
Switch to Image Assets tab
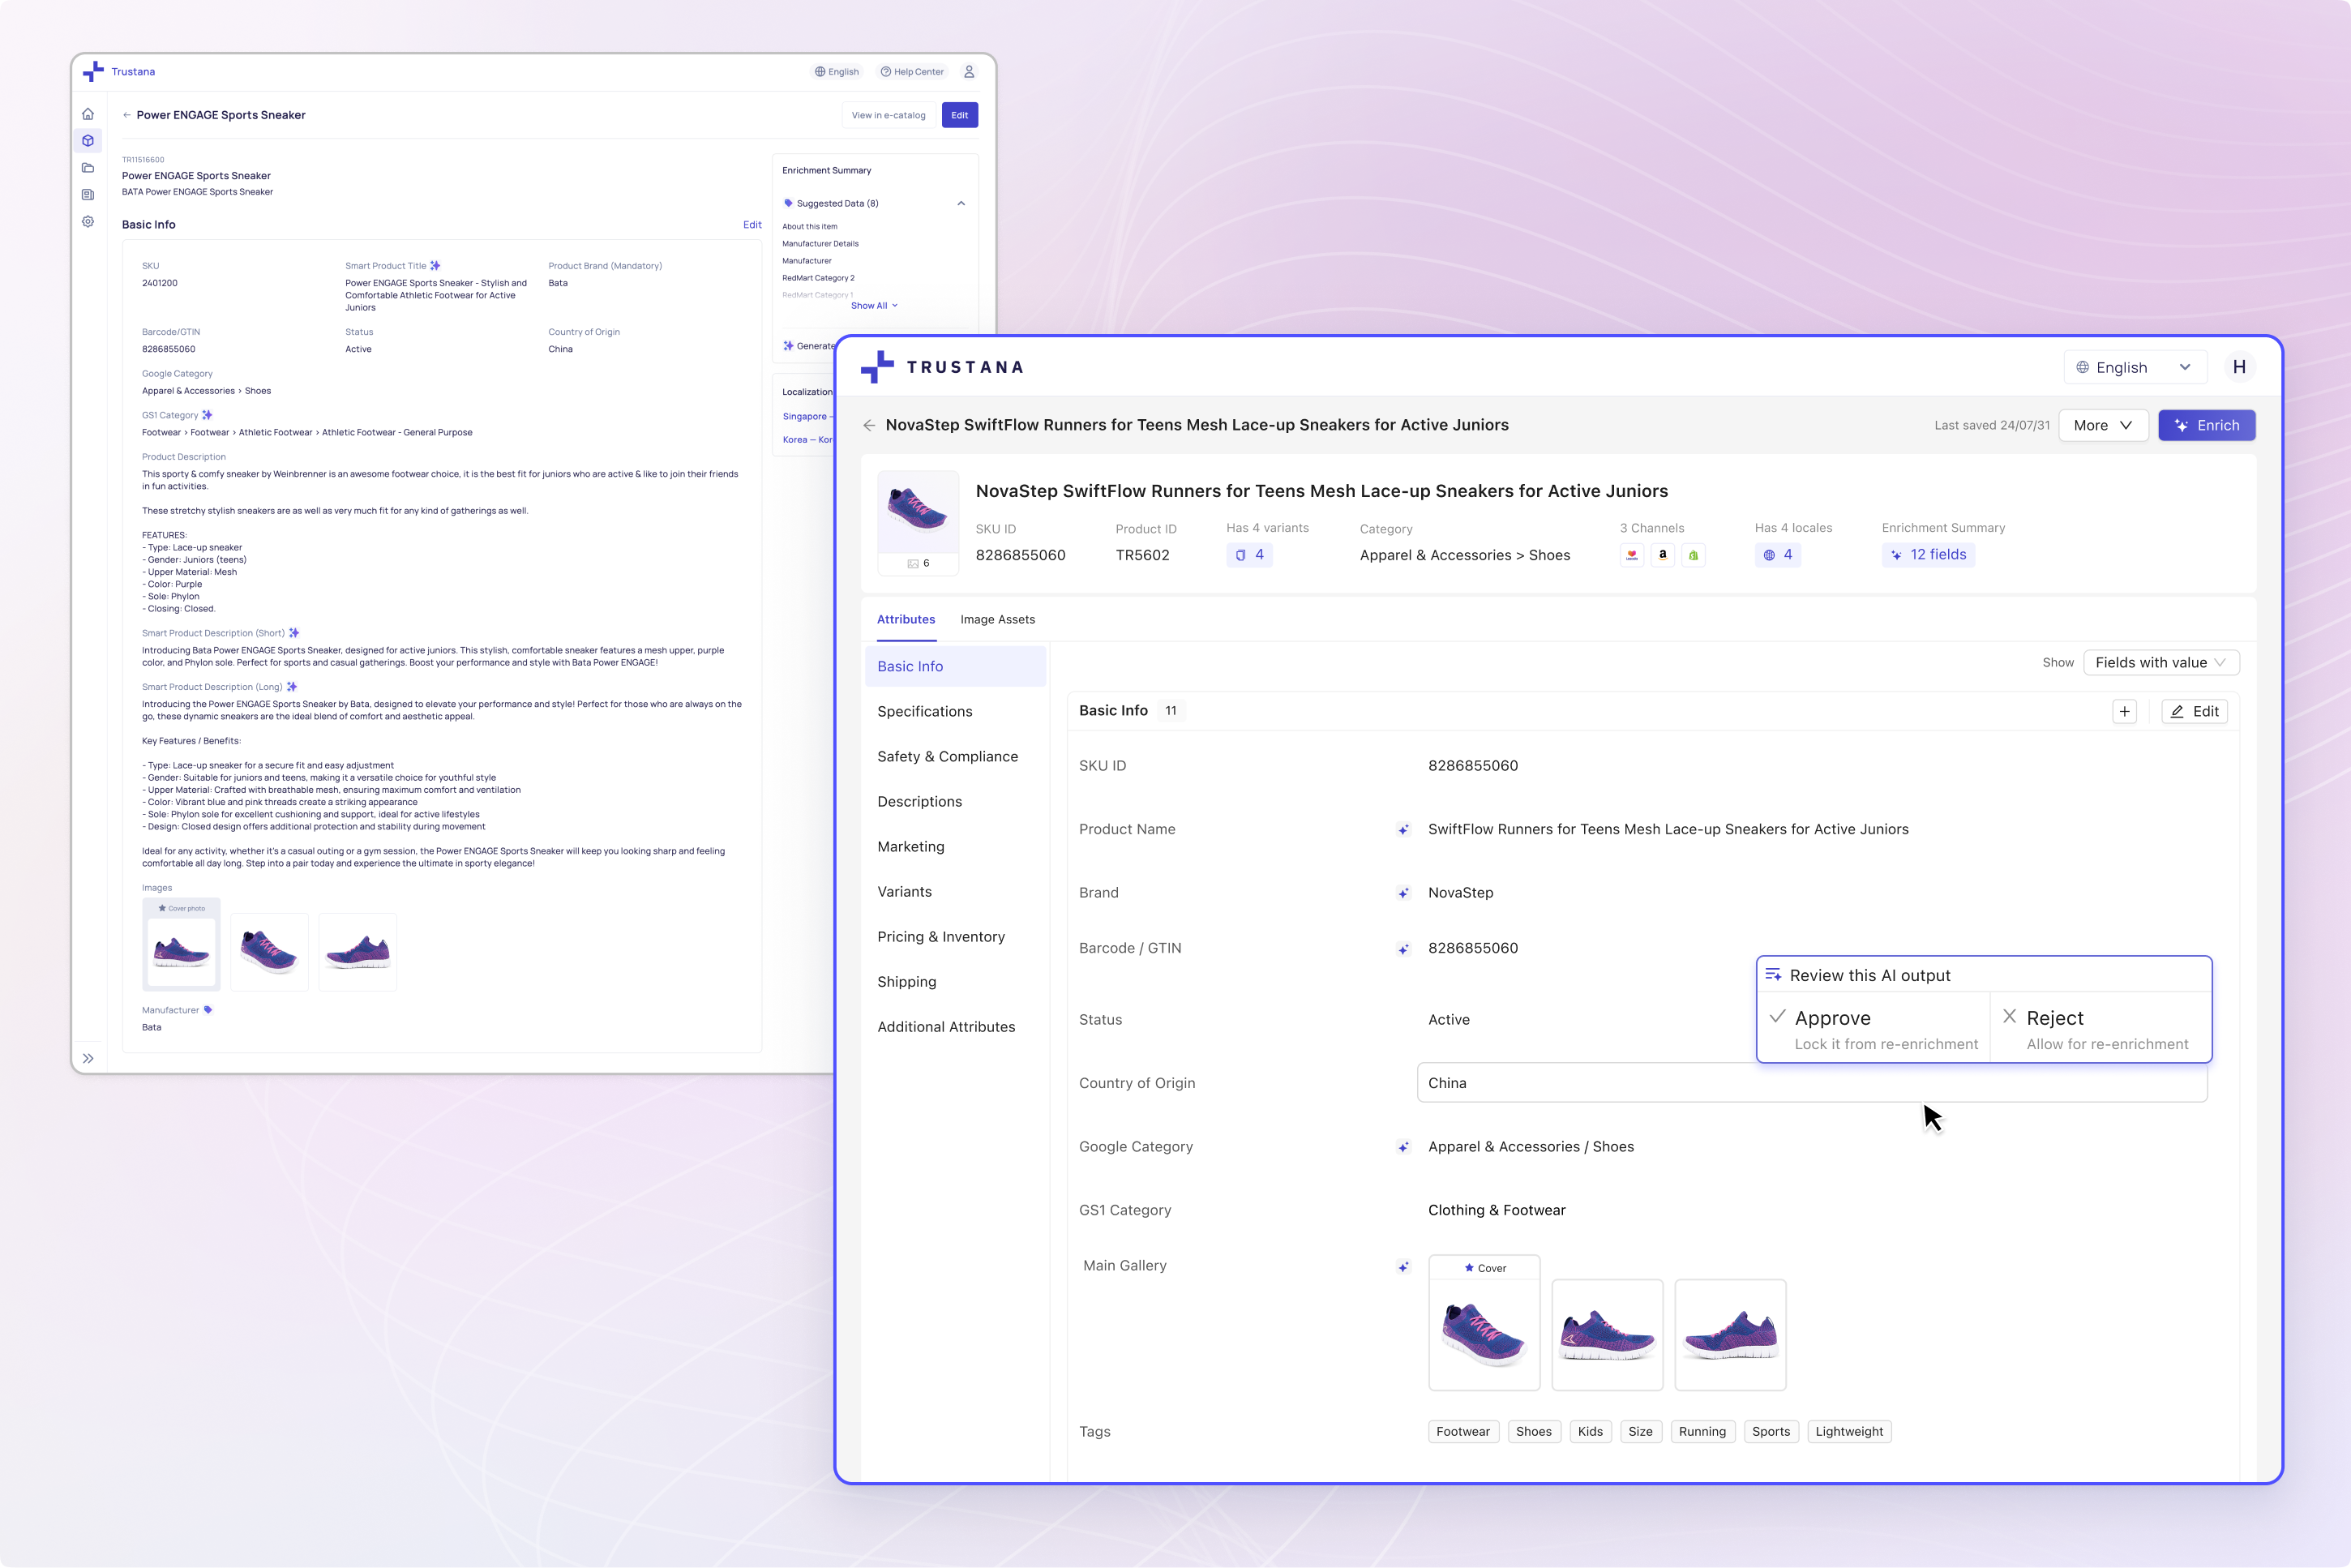[997, 620]
